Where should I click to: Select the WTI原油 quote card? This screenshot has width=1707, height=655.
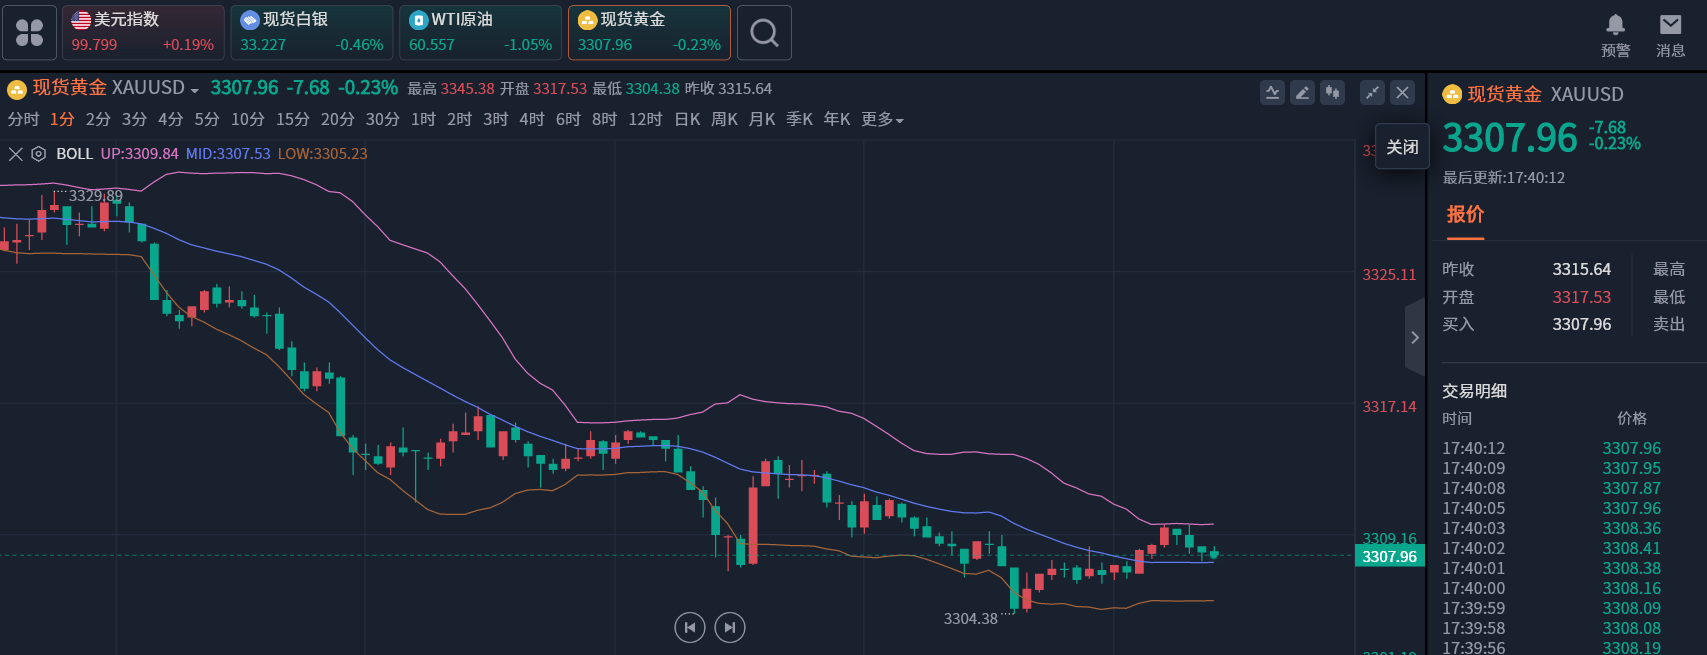coord(480,33)
